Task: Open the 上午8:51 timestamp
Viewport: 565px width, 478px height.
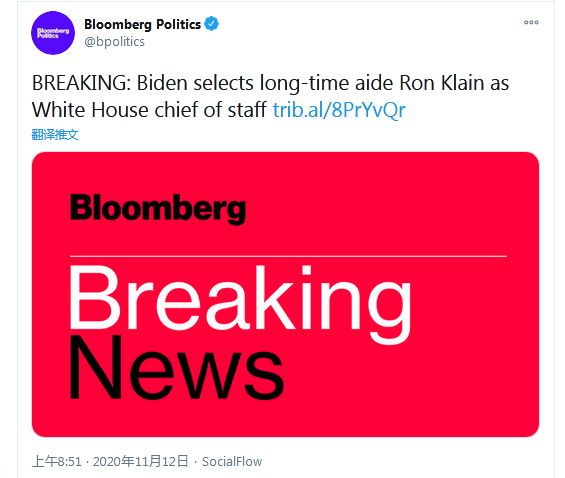Action: (57, 461)
